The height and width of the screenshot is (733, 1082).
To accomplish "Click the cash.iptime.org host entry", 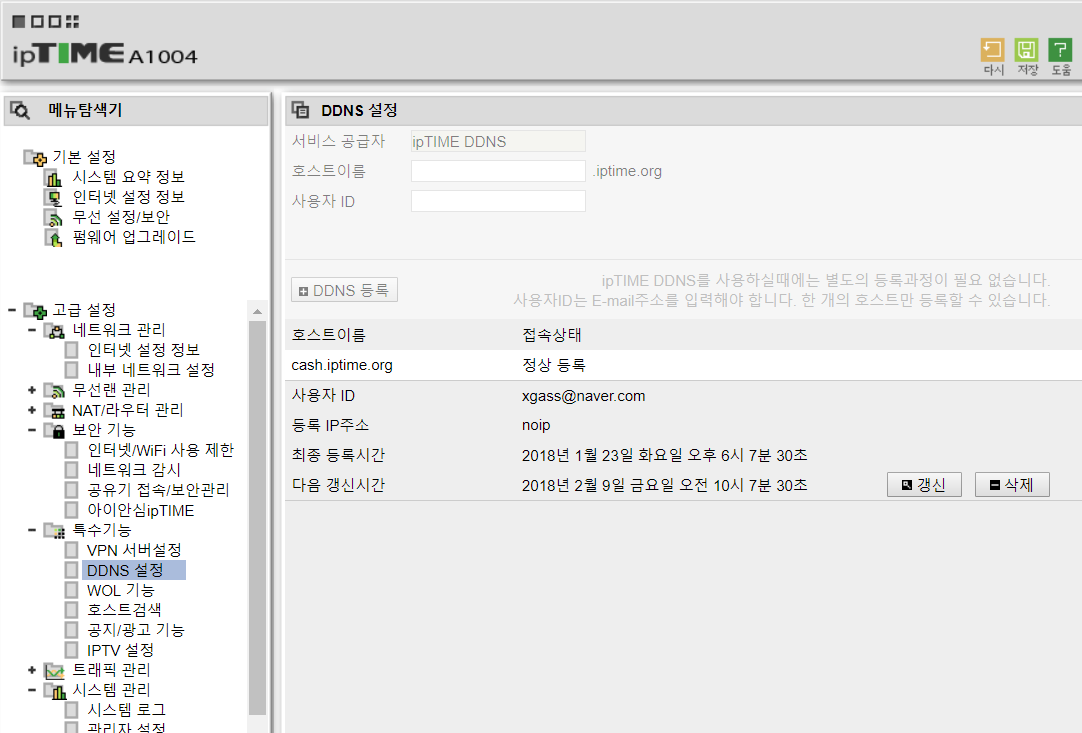I will [342, 365].
